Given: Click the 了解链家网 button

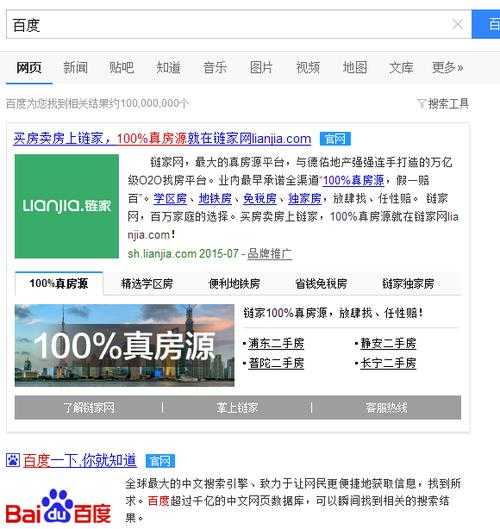Looking at the screenshot, I should tap(89, 408).
